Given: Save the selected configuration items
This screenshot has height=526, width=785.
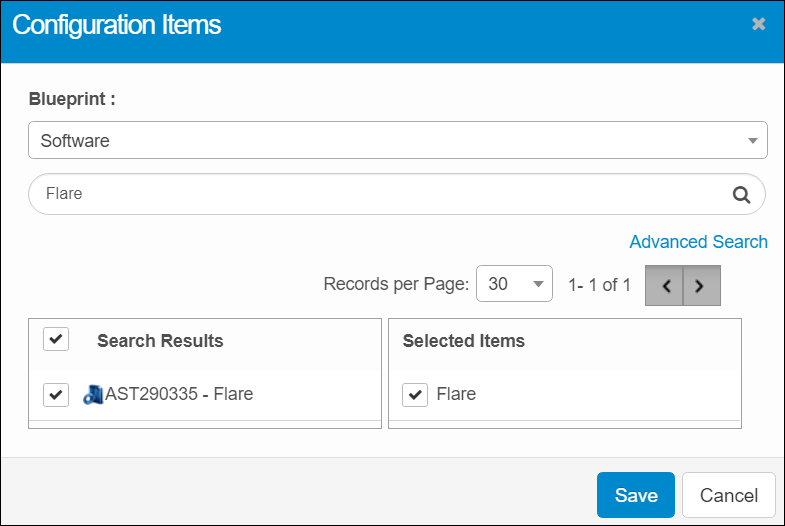Looking at the screenshot, I should 635,495.
